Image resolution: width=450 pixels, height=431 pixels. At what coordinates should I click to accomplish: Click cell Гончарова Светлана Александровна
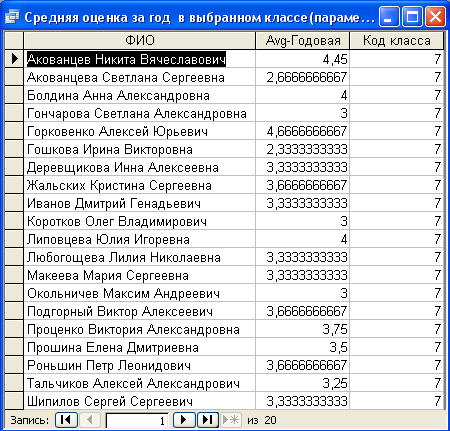[140, 113]
